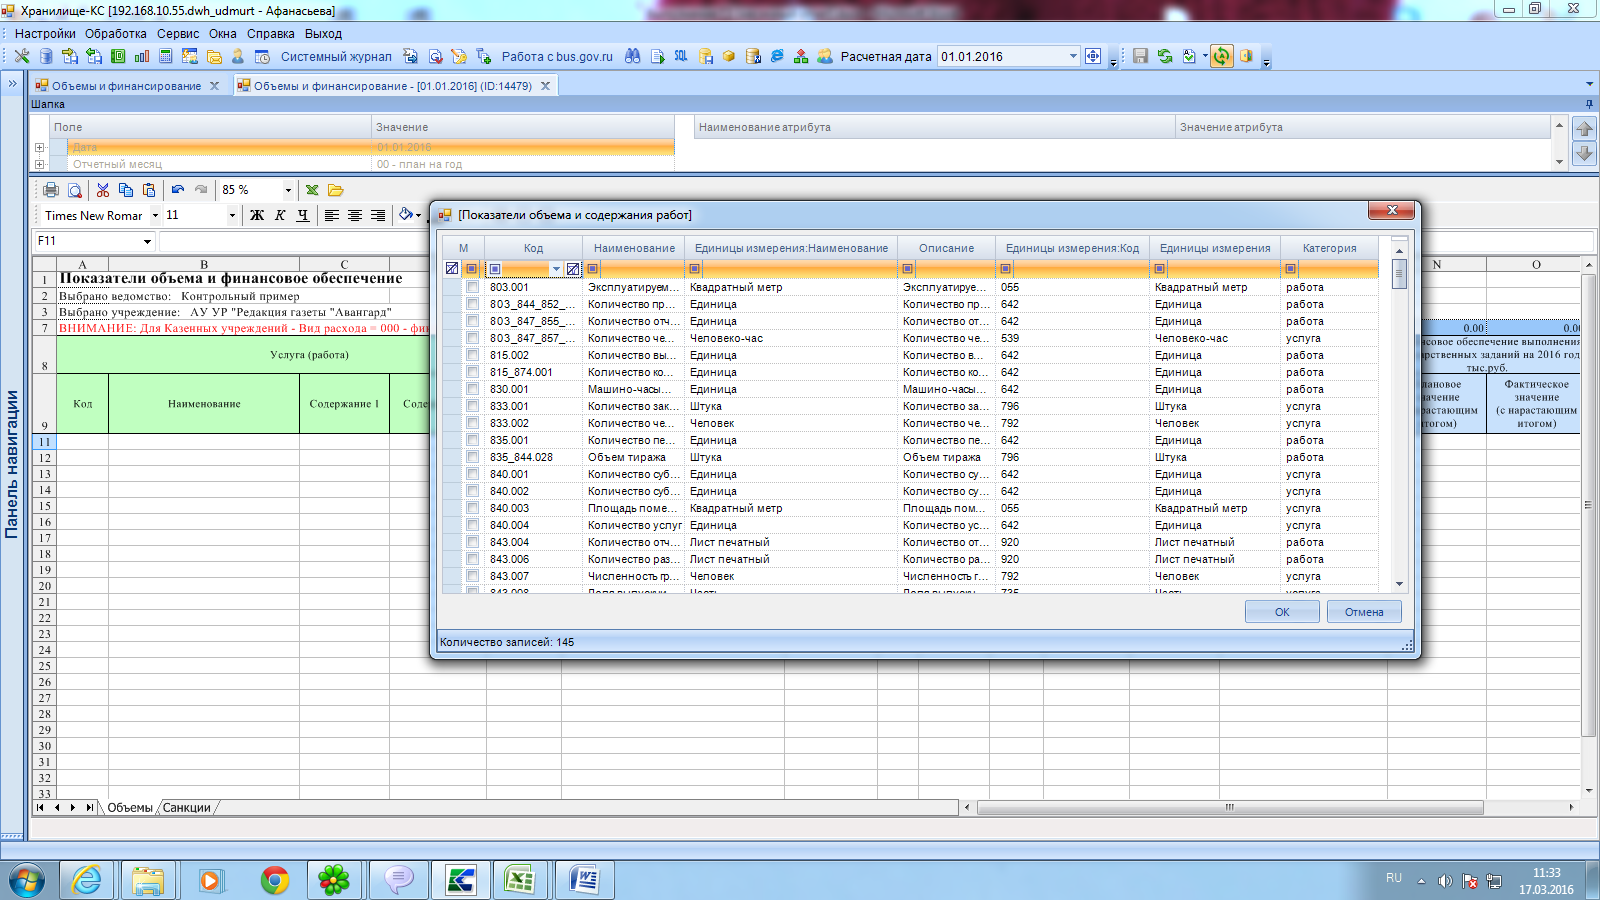Toggle bold formatting button Ж
This screenshot has height=900, width=1600.
[x=257, y=216]
